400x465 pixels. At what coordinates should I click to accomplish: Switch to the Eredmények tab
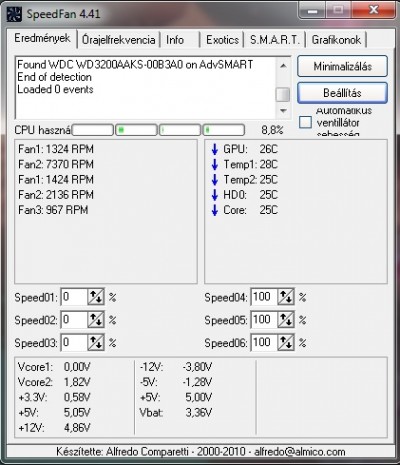point(42,38)
